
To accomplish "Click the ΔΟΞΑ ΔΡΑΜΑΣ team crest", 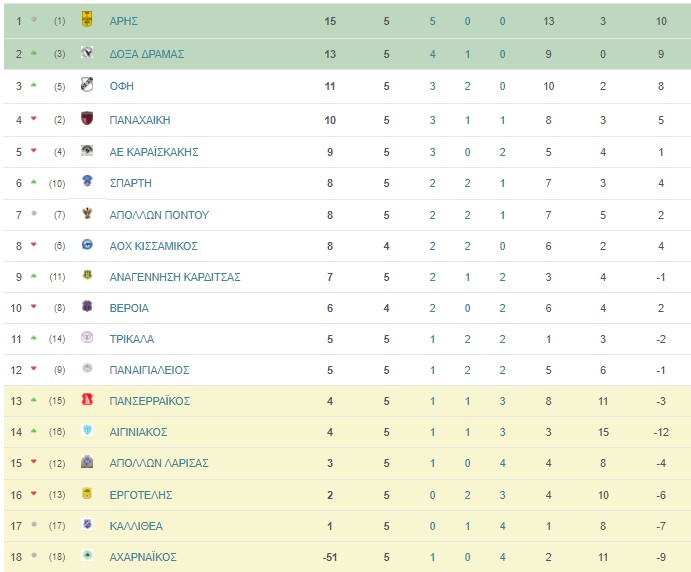I will (87, 52).
